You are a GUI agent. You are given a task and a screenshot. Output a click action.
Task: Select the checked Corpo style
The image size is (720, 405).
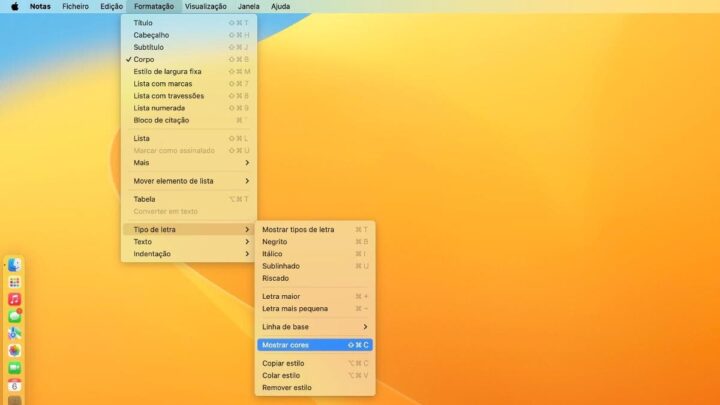(189, 59)
